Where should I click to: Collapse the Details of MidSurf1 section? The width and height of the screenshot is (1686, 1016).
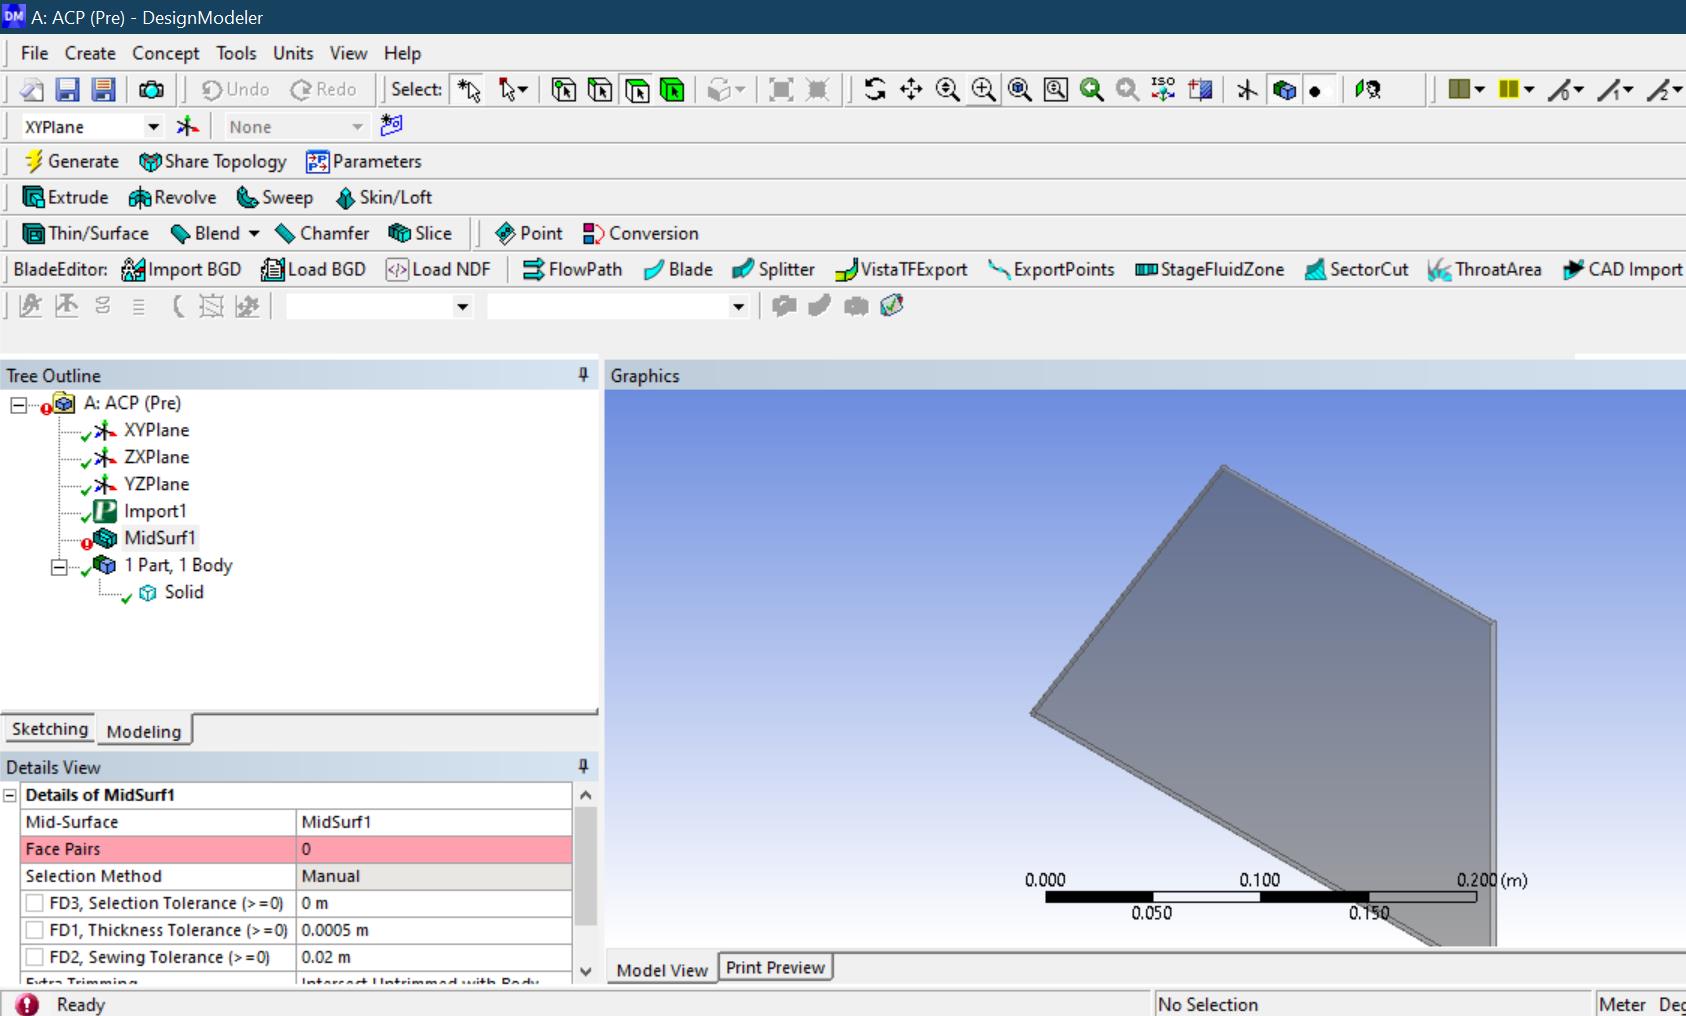[10, 795]
